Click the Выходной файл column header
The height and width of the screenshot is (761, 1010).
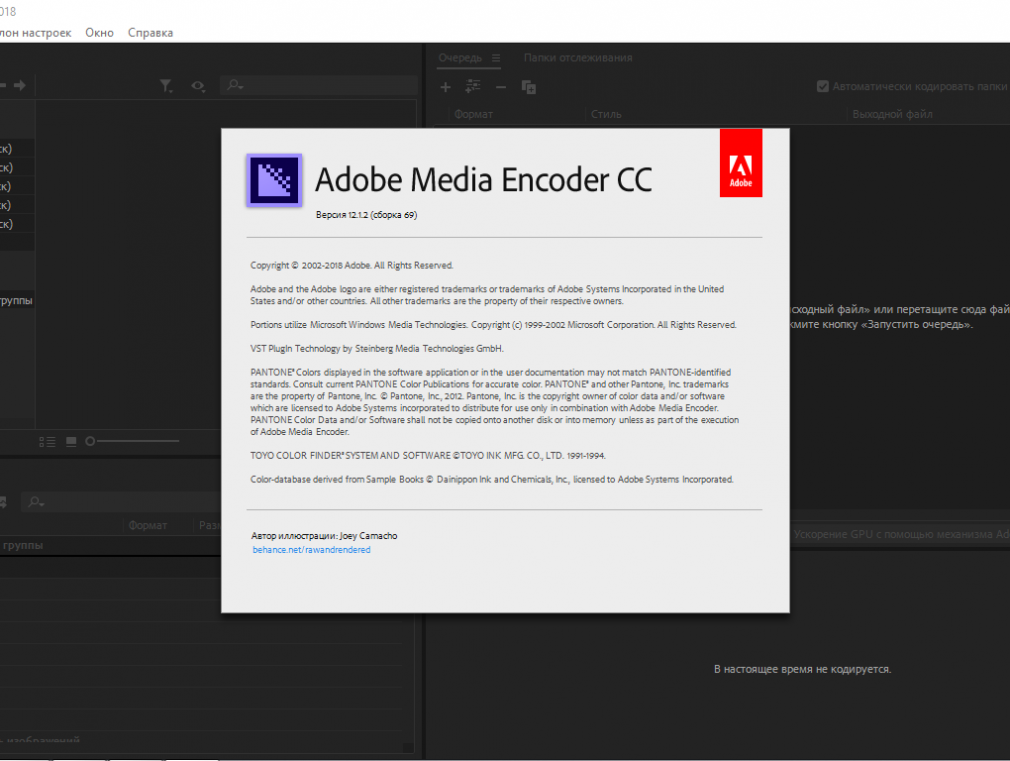[892, 114]
